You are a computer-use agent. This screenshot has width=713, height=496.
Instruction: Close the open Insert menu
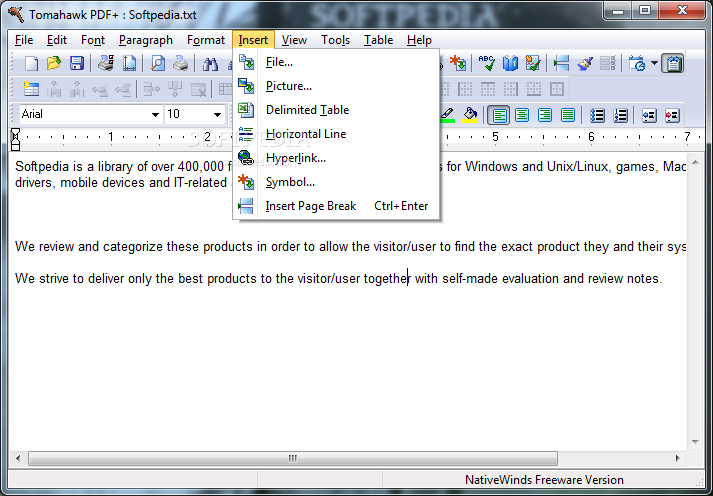tap(253, 40)
